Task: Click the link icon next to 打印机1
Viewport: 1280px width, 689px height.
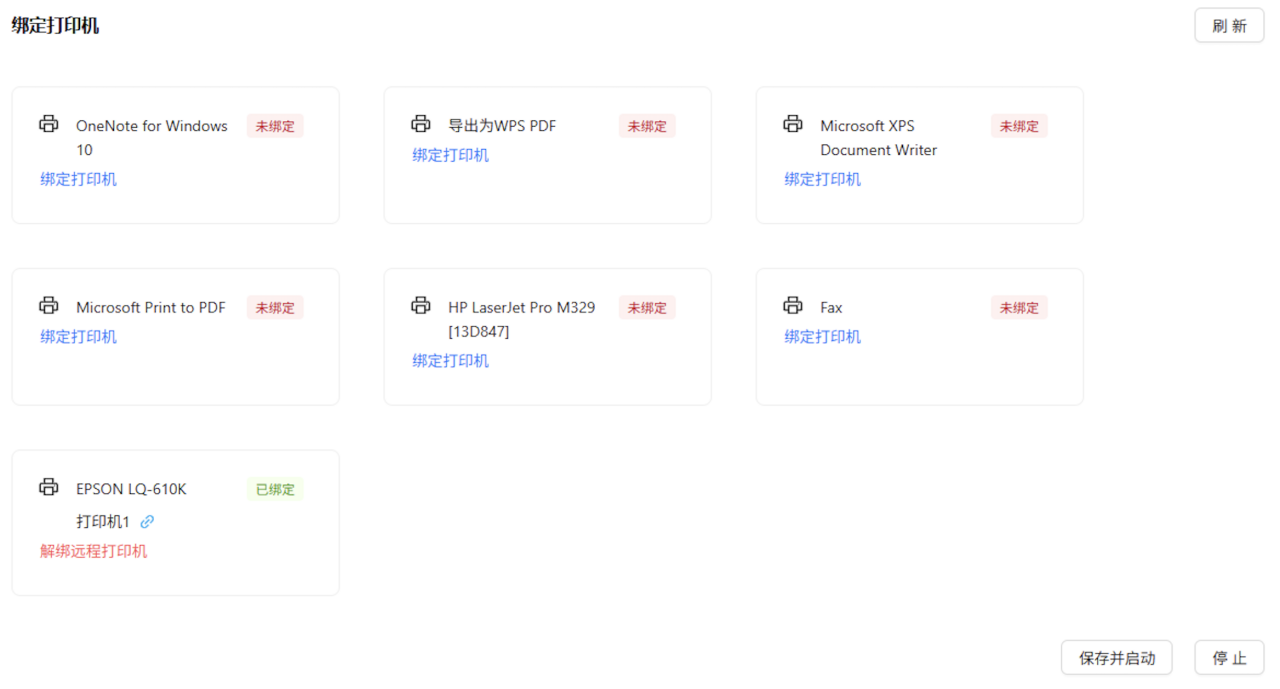Action: 147,522
